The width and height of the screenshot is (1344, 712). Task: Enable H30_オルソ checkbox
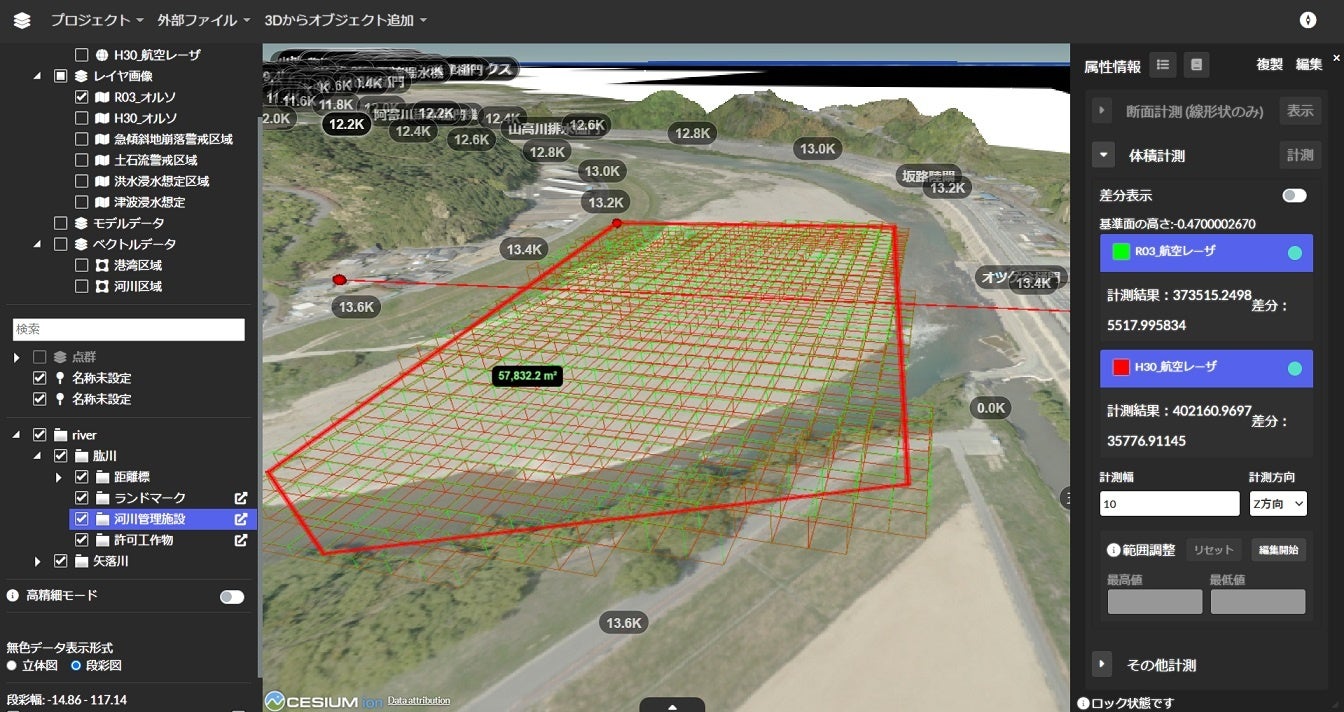pos(82,119)
